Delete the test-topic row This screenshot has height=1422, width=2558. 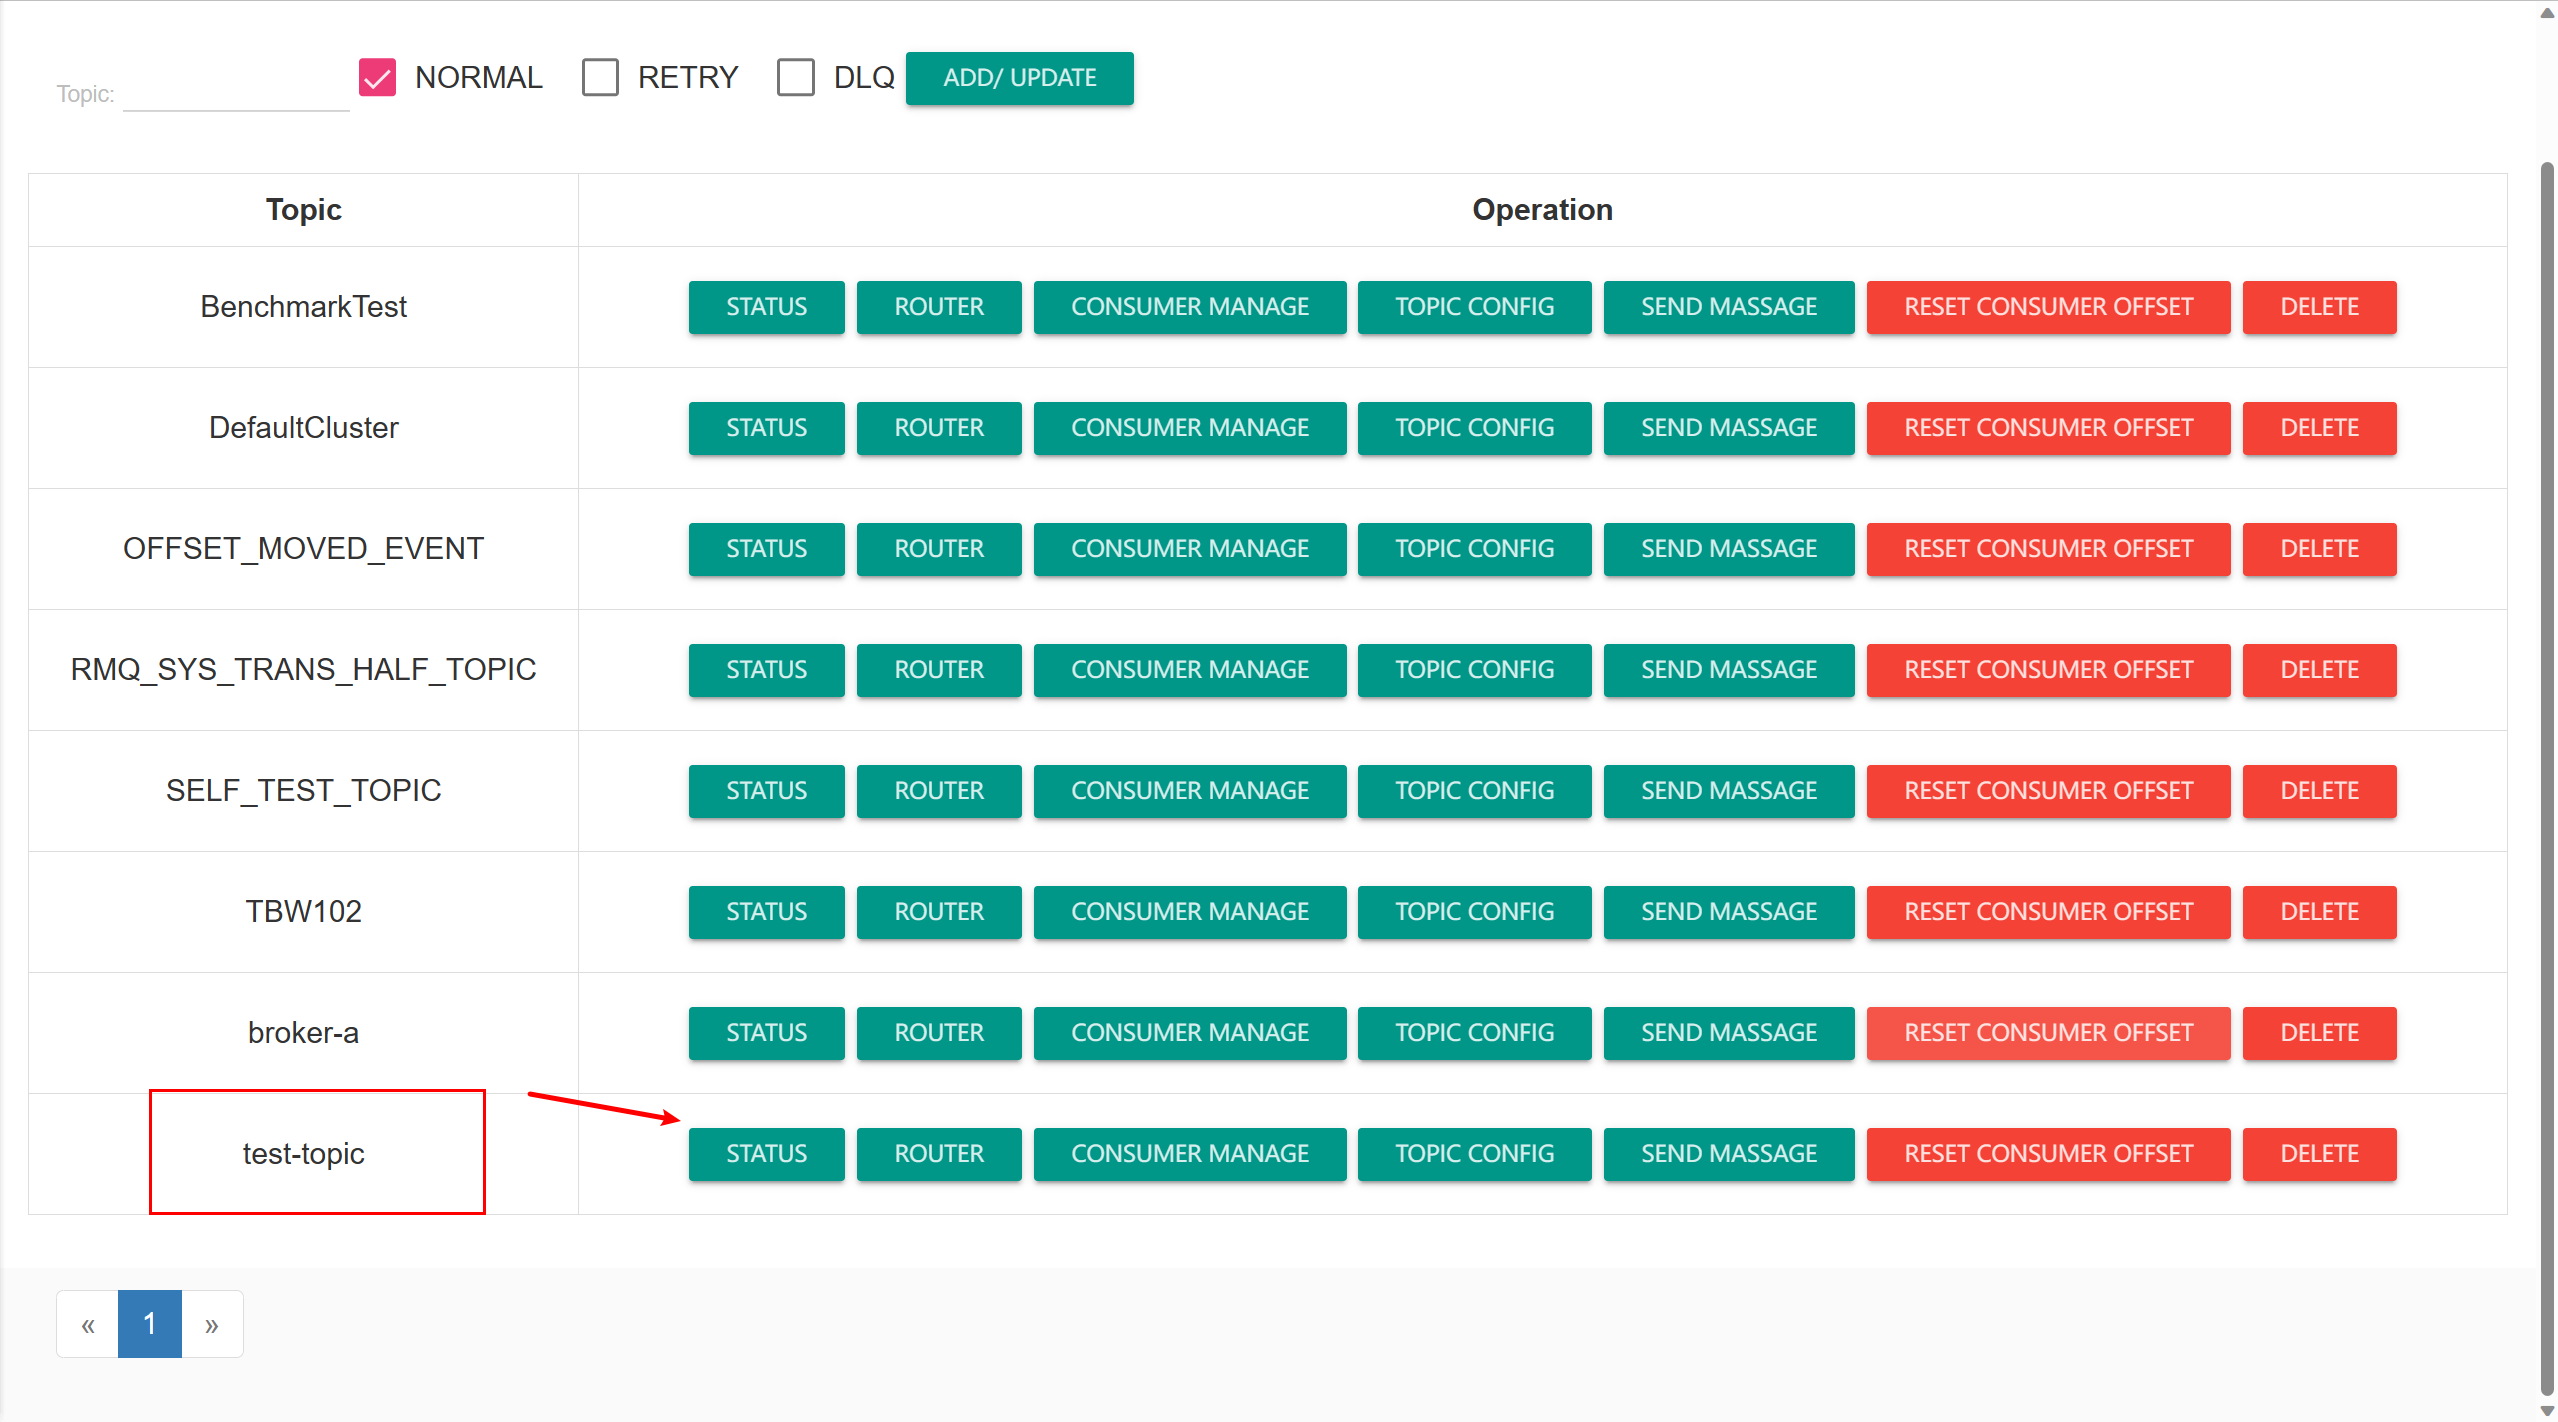[x=2318, y=1154]
